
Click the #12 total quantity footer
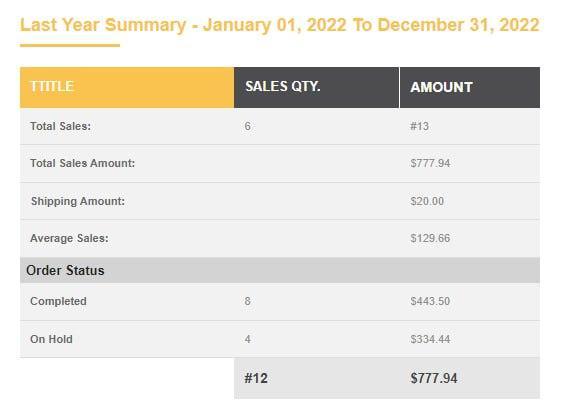[x=256, y=378]
